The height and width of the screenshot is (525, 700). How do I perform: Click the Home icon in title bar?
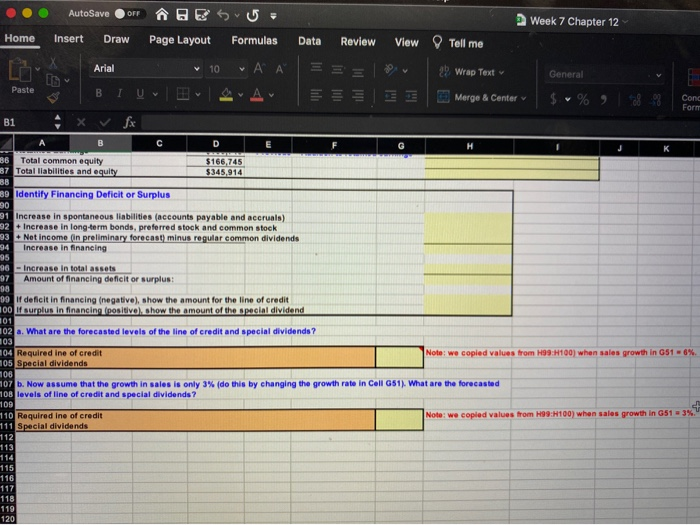pyautogui.click(x=162, y=15)
